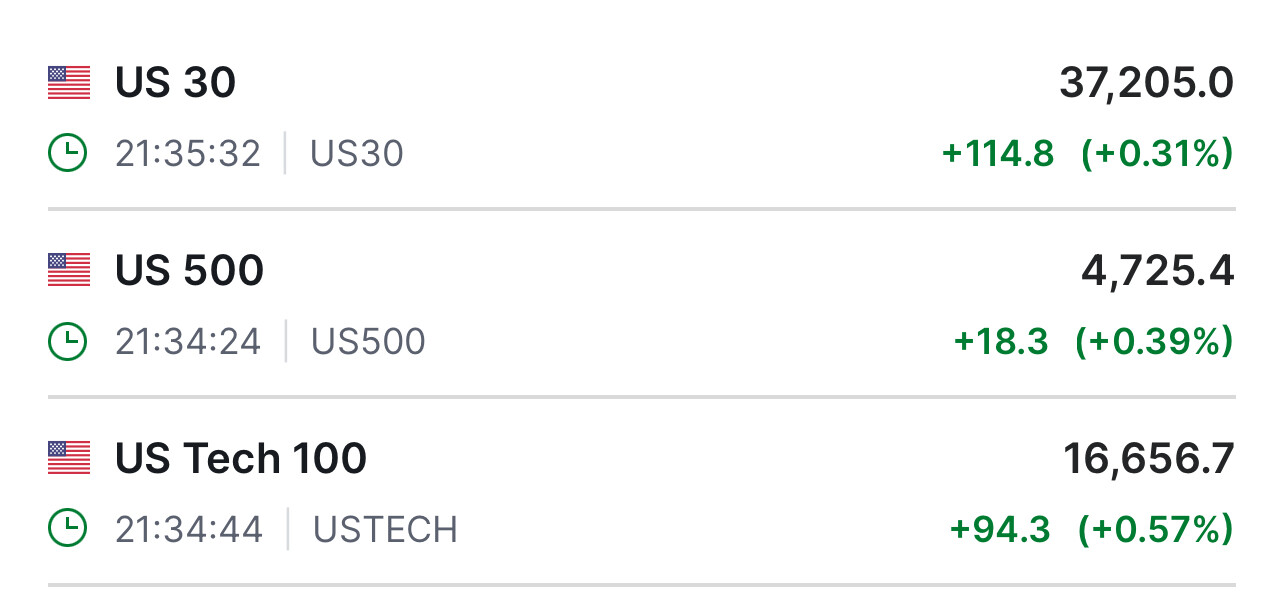Click the green clock icon in US Tech 100 row
This screenshot has height=615, width=1284.
68,529
